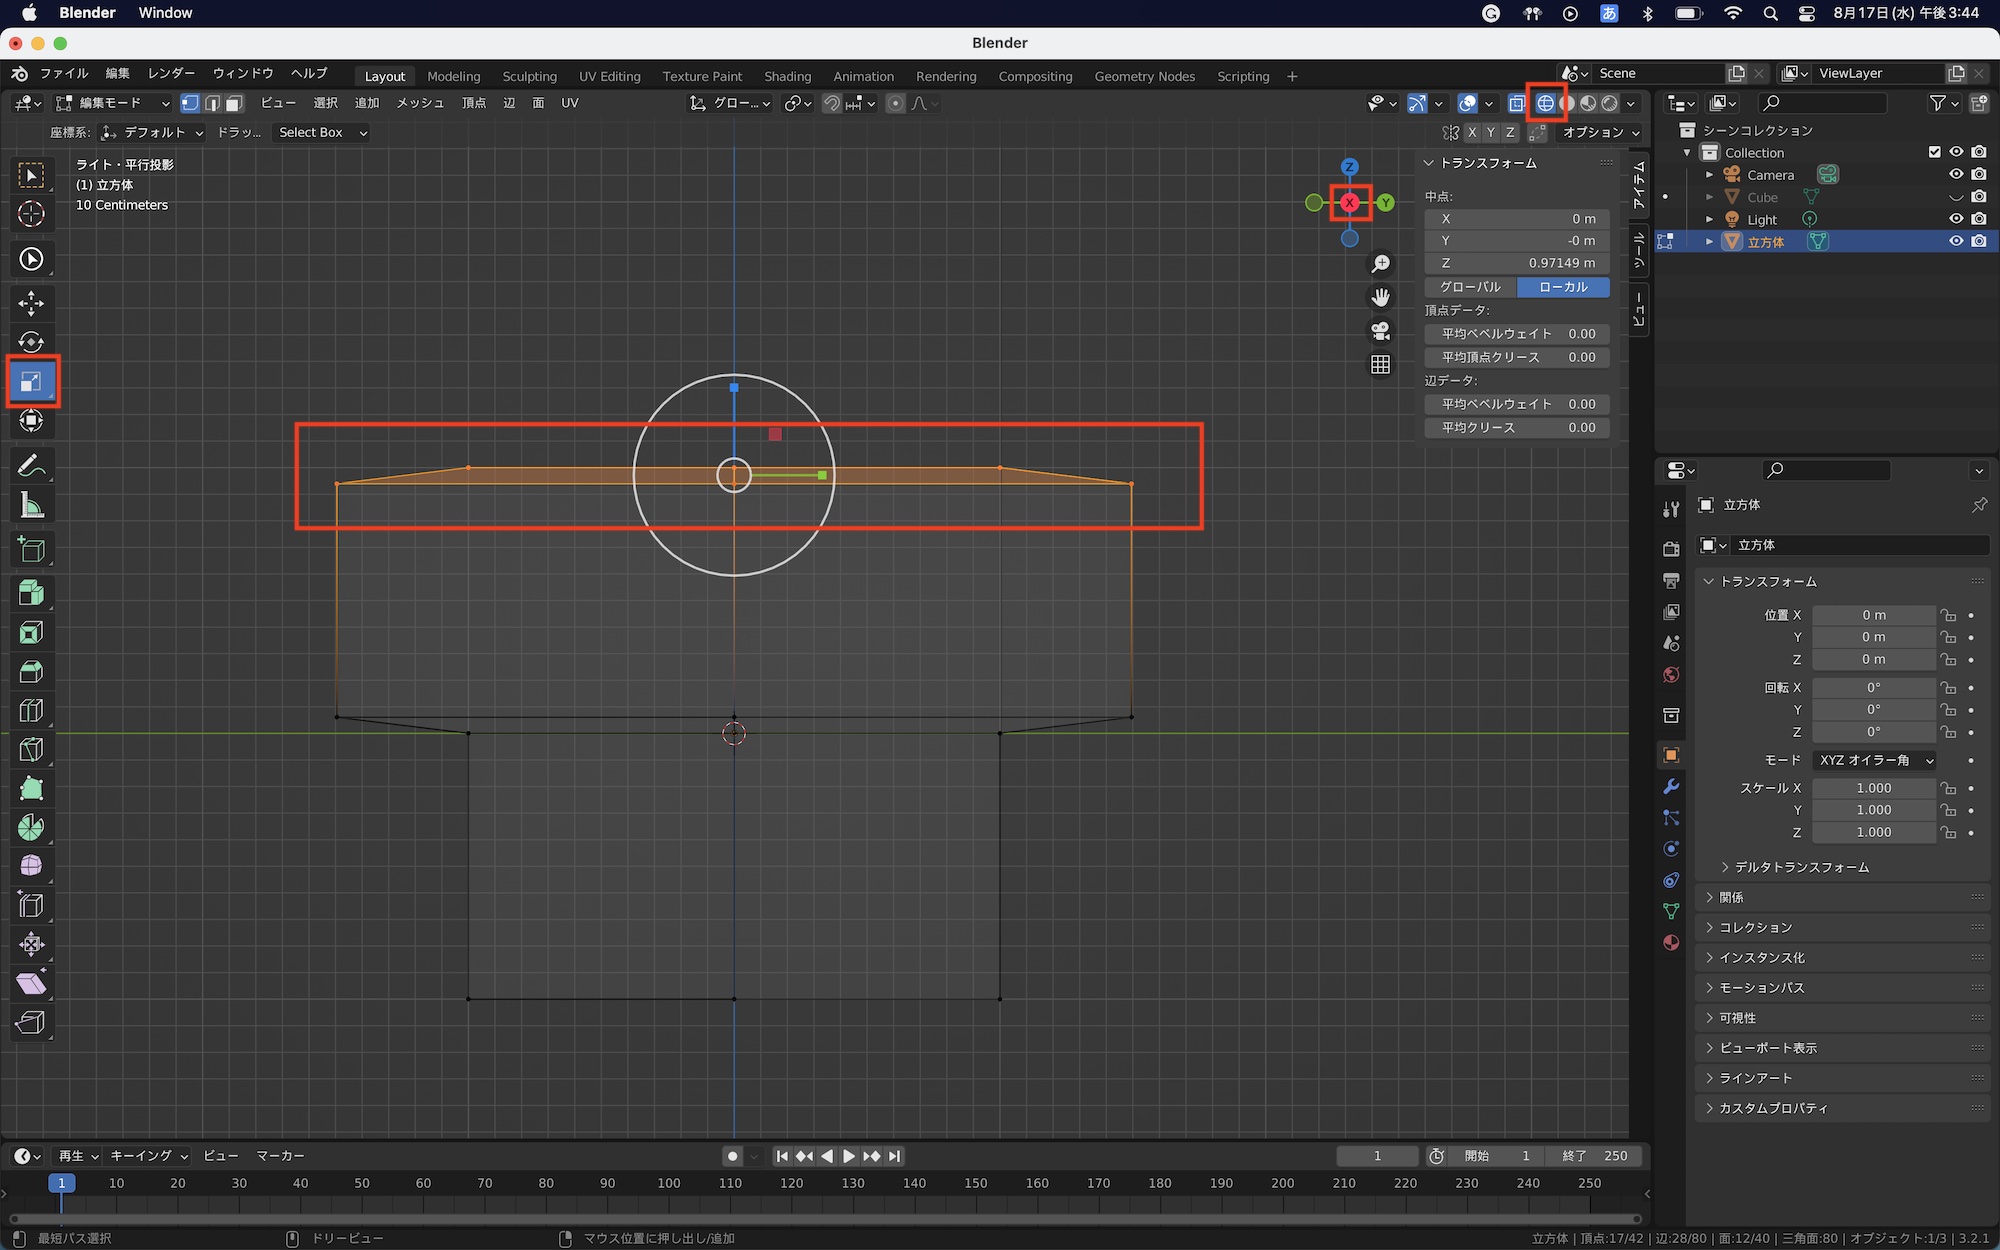Activate the Loop Cut tool
Image resolution: width=2000 pixels, height=1250 pixels.
pyautogui.click(x=31, y=711)
